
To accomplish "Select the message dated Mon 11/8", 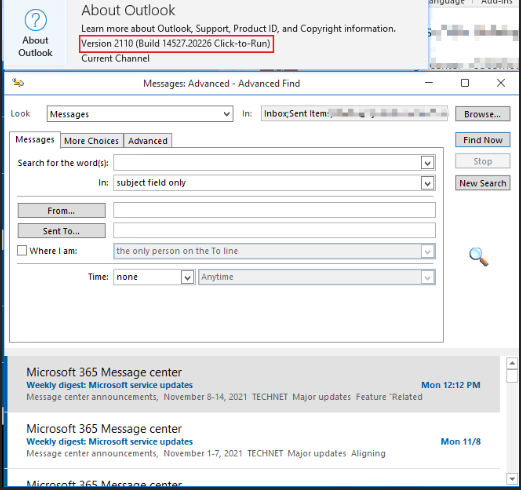I will coord(254,440).
